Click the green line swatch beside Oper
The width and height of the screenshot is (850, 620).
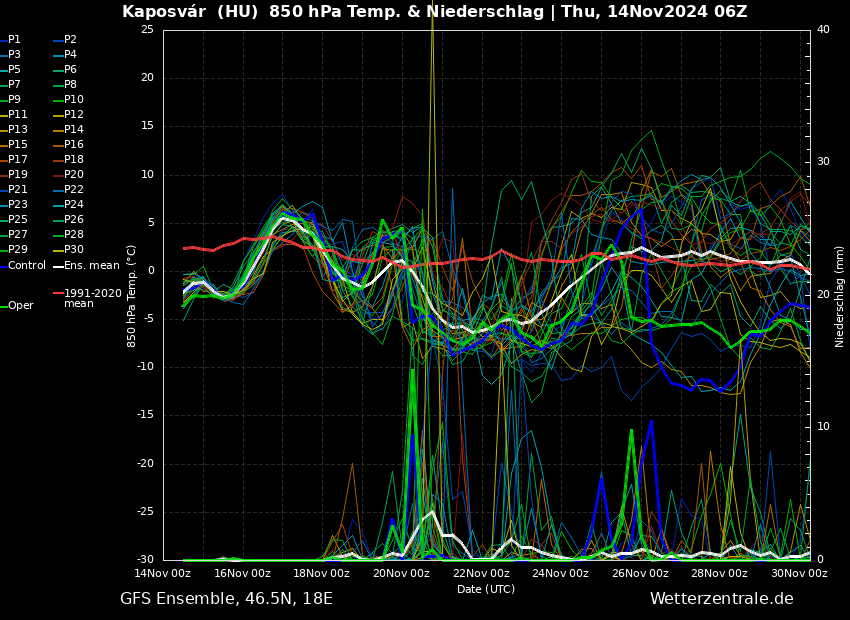pos(3,306)
